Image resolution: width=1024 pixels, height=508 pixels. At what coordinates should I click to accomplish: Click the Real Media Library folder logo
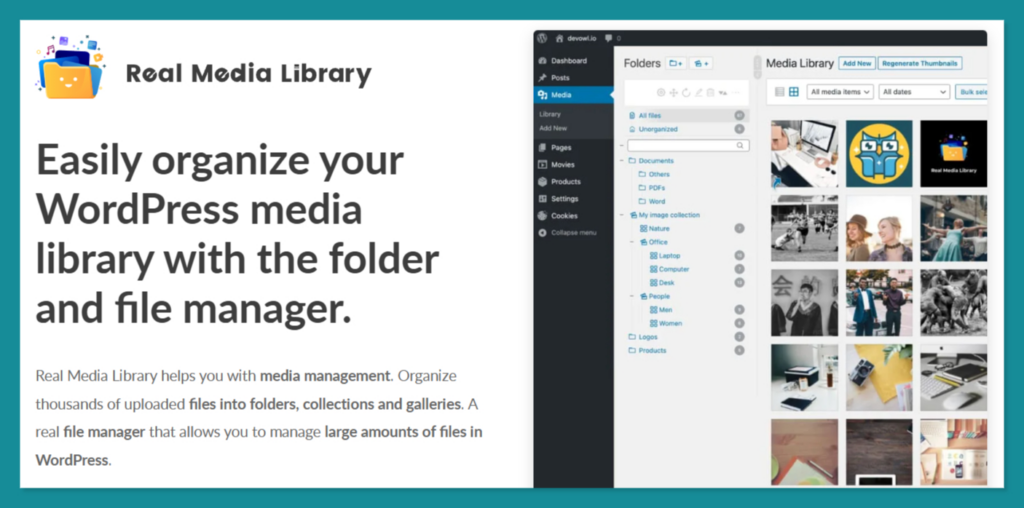click(71, 68)
